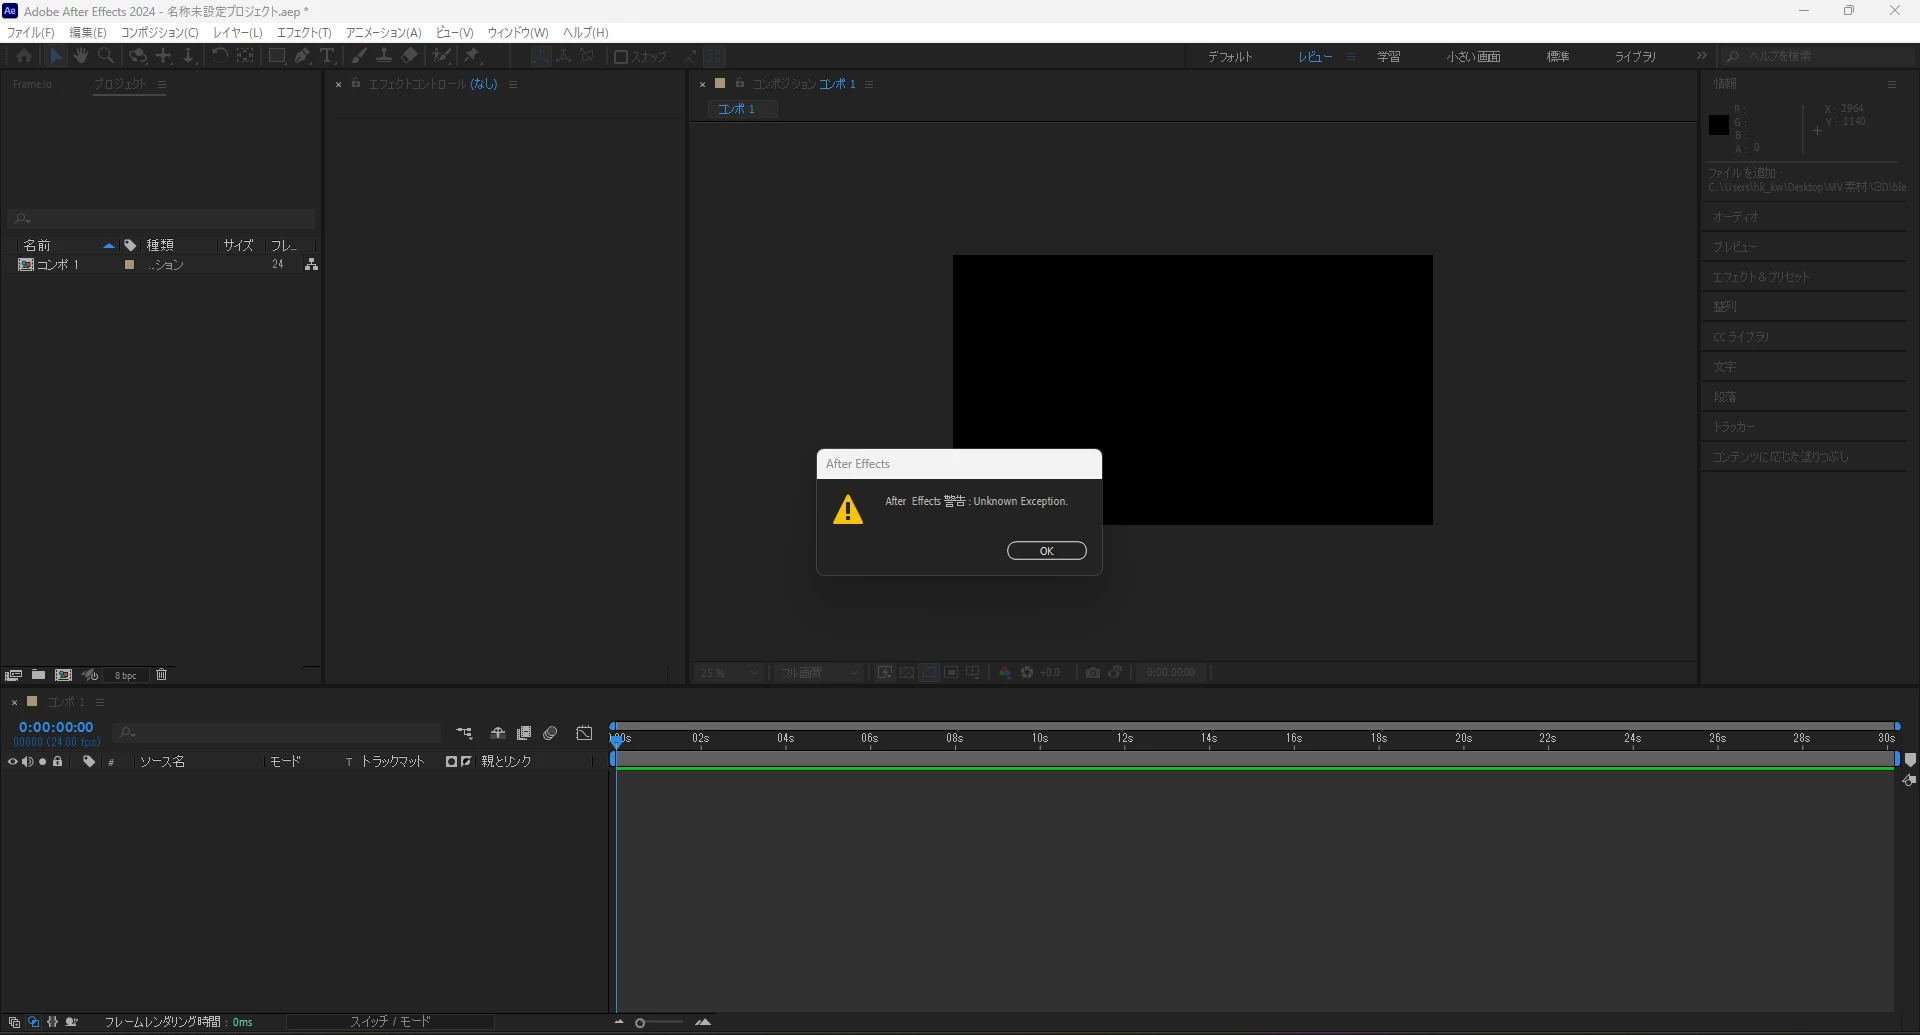The height and width of the screenshot is (1035, 1920).
Task: Enable the スナップ snapping checkbox
Action: [x=620, y=57]
